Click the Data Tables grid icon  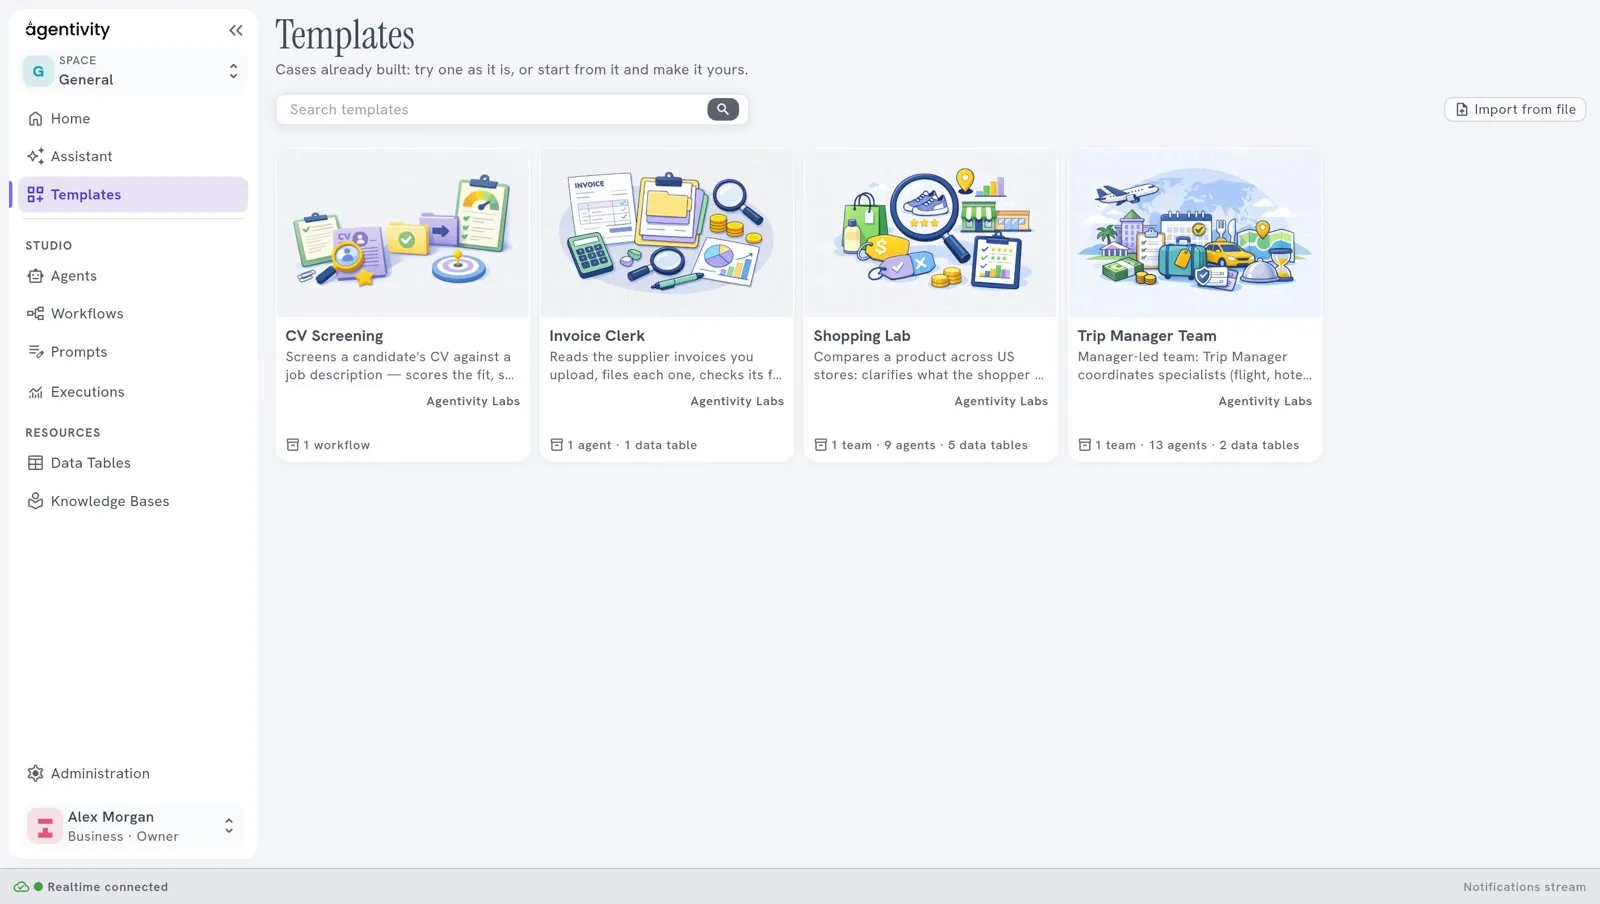point(35,463)
